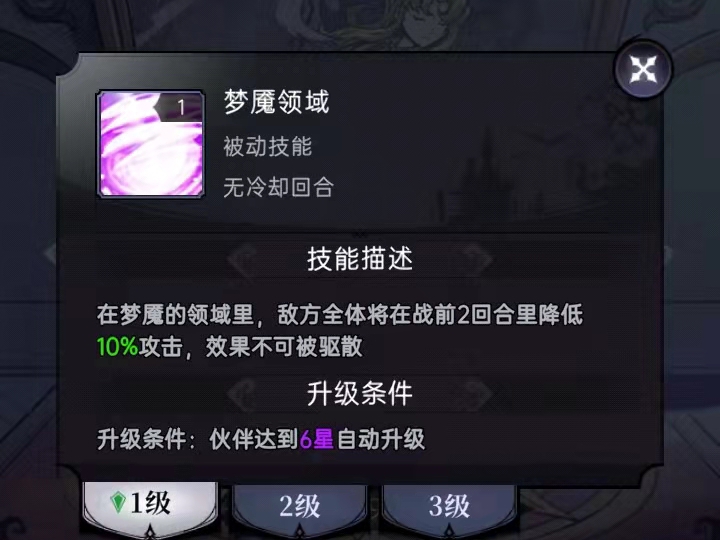Screen dimensions: 720x540
Task: Click the 被动技能 skill type label
Action: [x=268, y=146]
